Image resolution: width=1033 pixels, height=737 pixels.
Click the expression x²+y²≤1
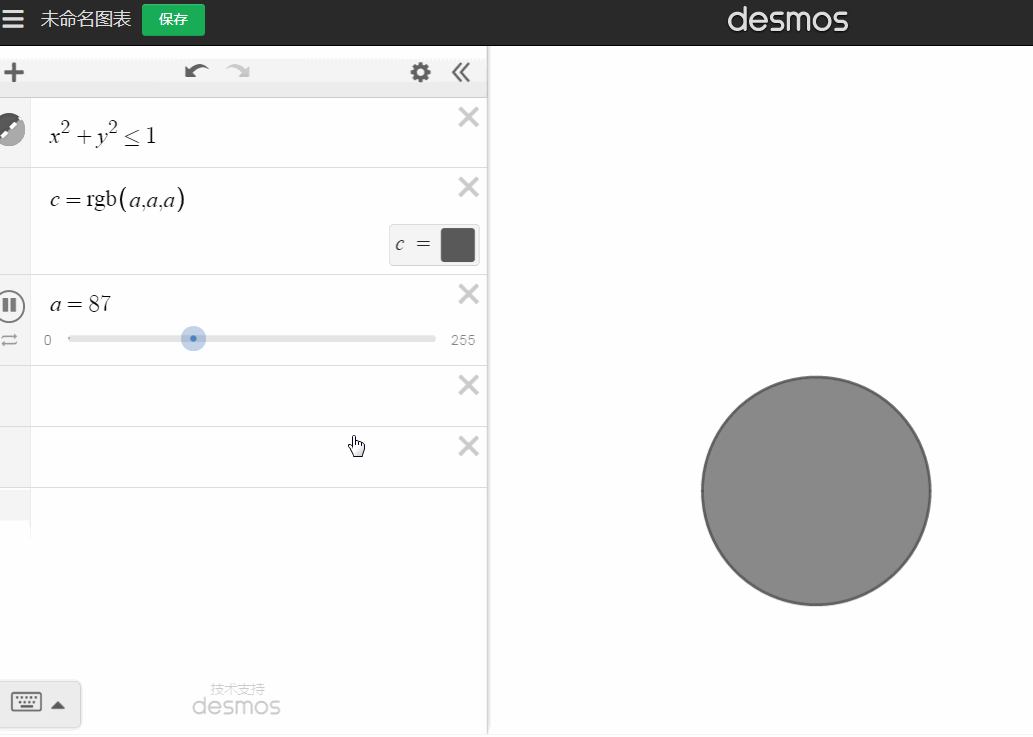103,134
